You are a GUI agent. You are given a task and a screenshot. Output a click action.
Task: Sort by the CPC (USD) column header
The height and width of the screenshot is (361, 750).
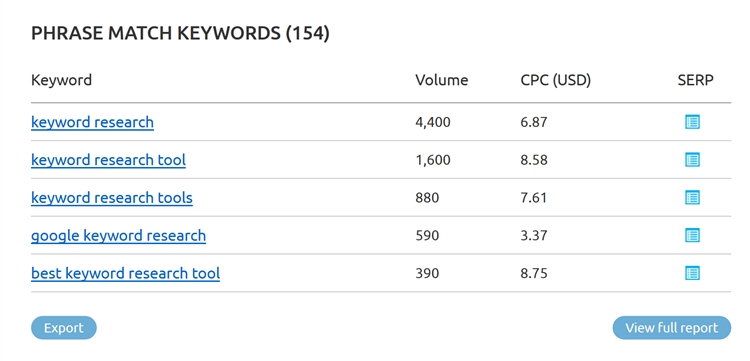[556, 80]
